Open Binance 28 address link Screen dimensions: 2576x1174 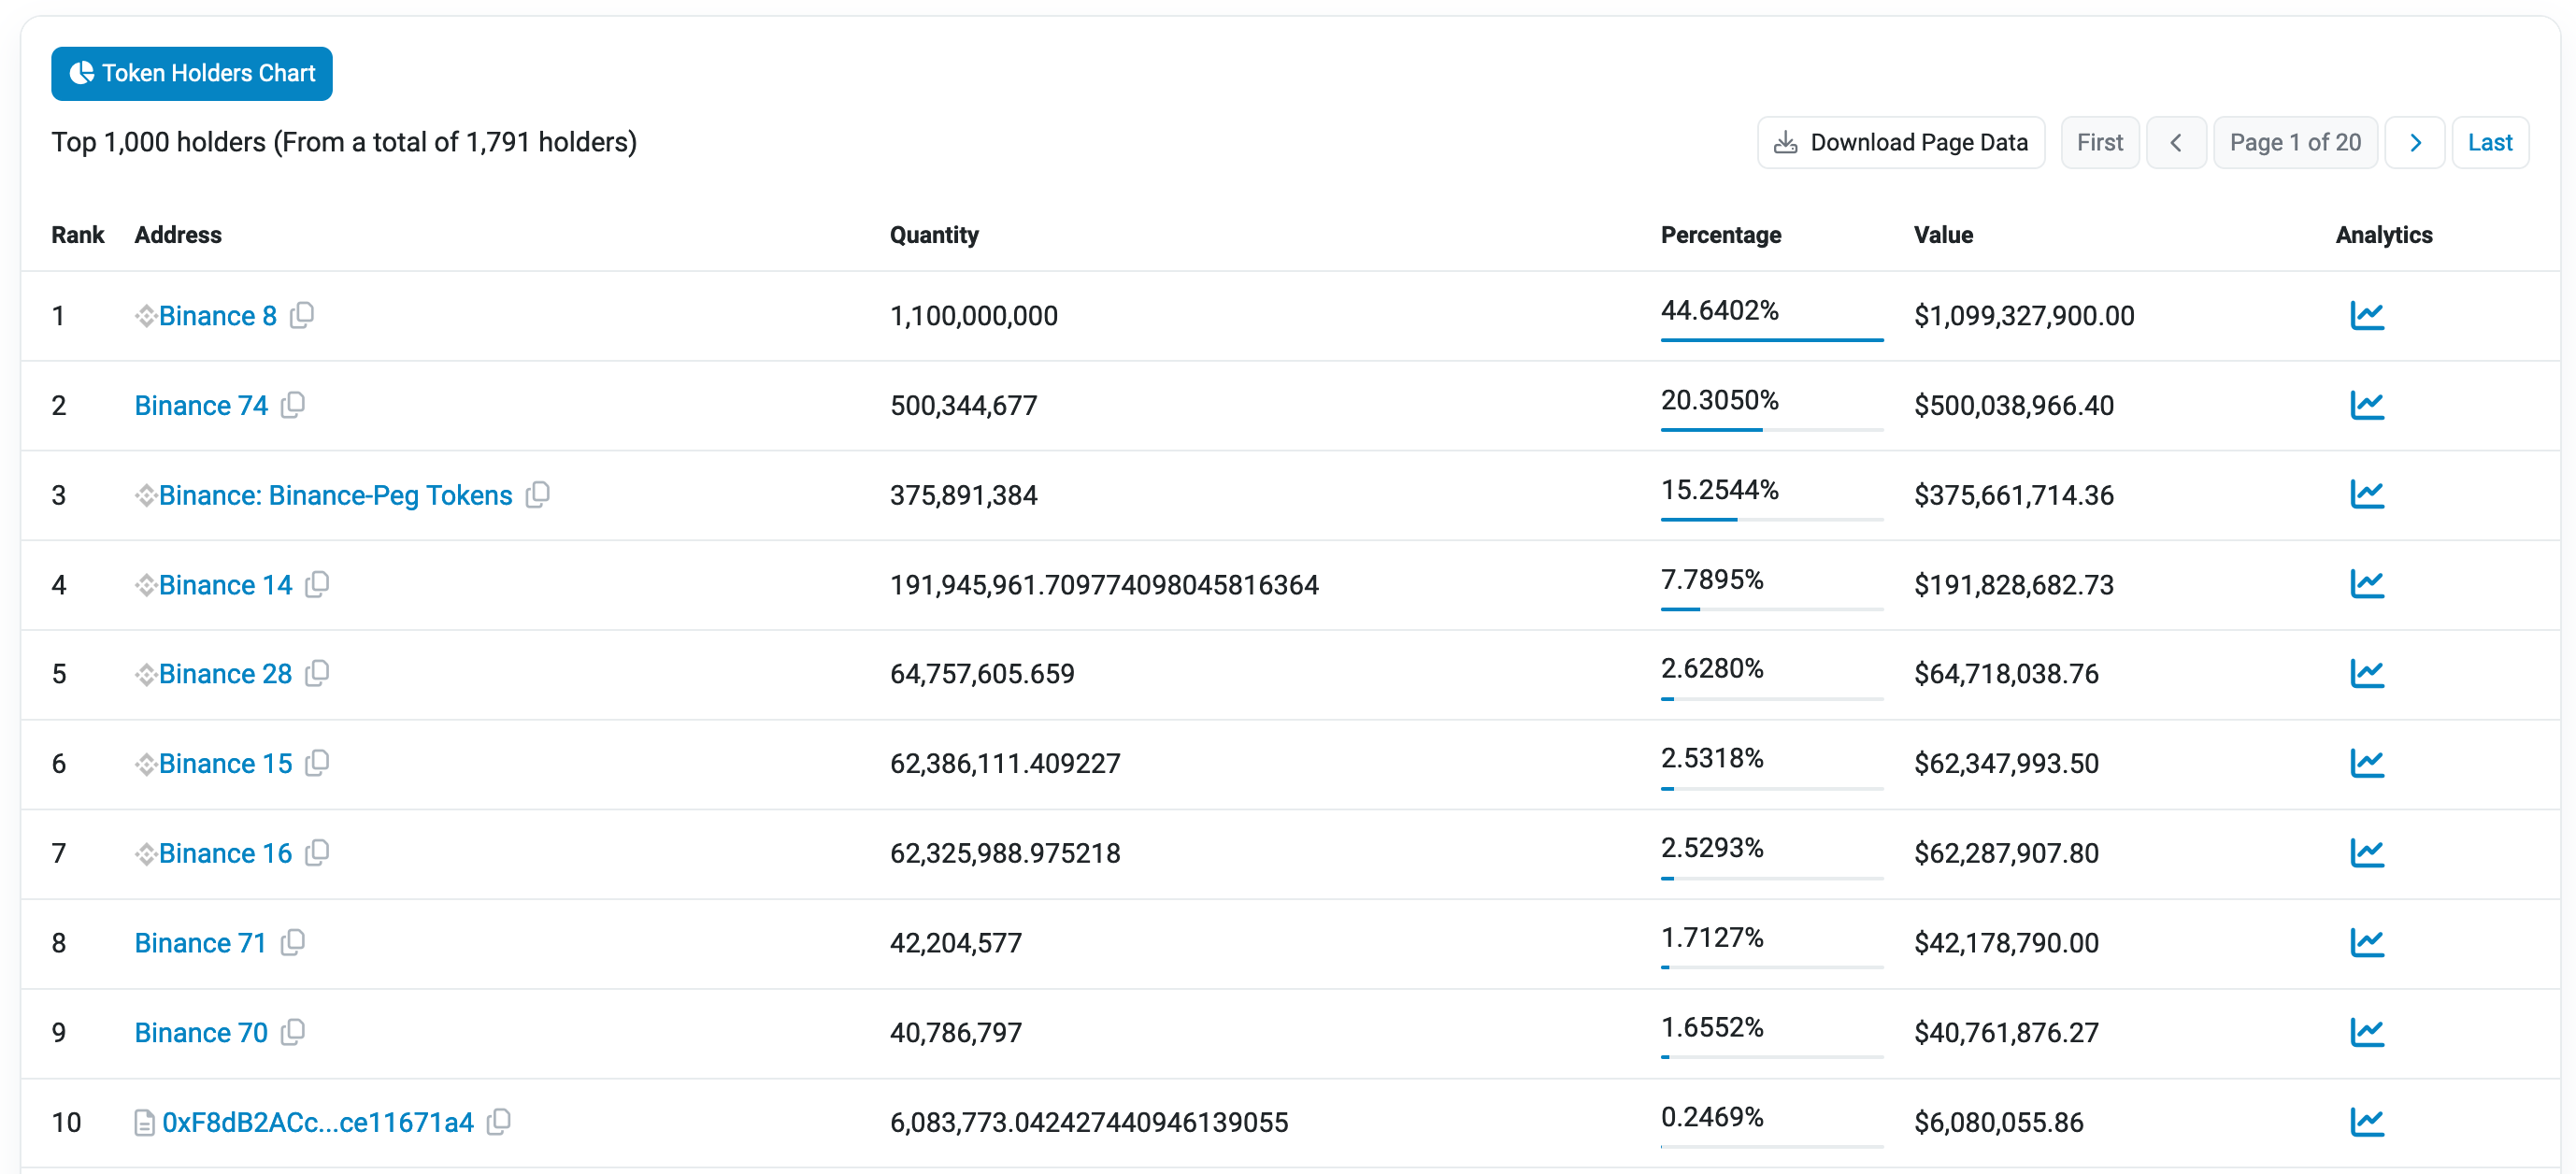click(225, 674)
